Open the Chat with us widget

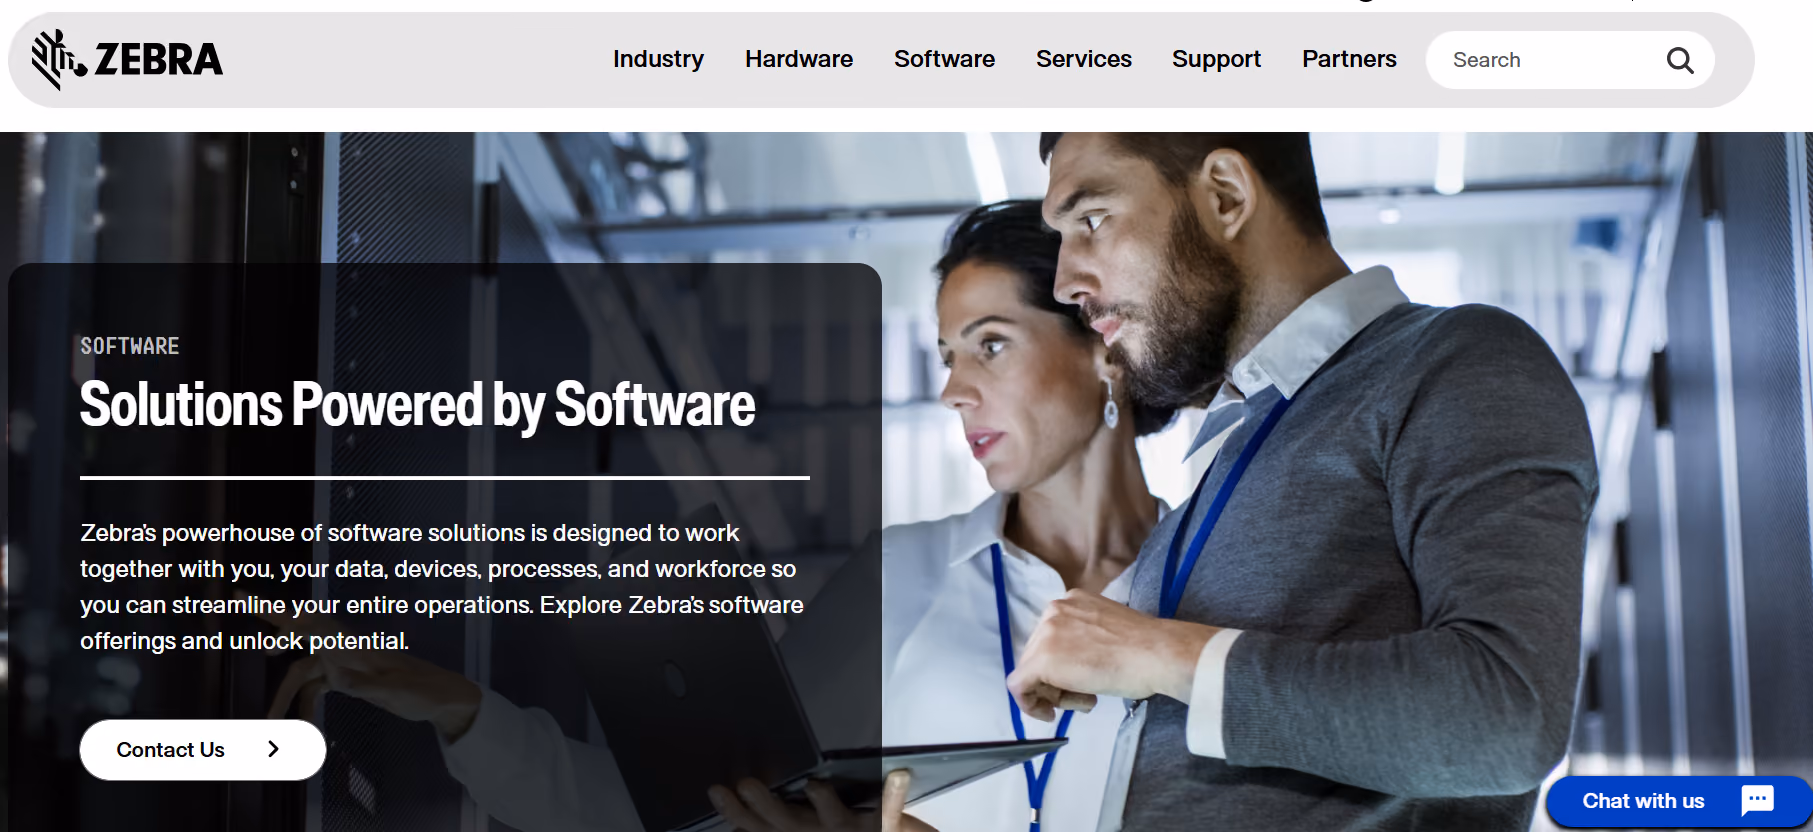click(1679, 801)
